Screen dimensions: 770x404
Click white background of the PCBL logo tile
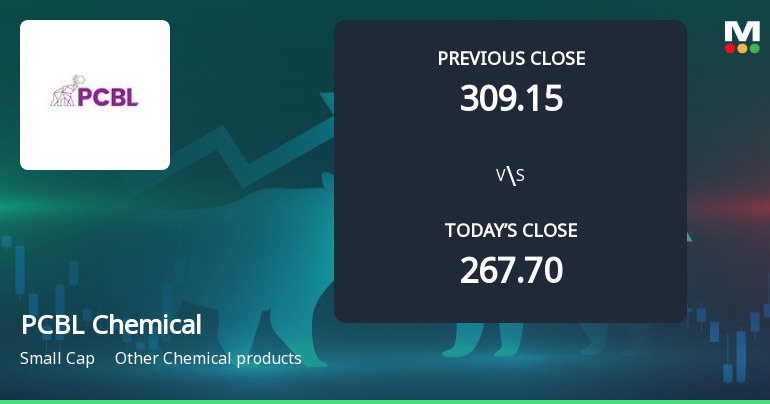point(95,140)
